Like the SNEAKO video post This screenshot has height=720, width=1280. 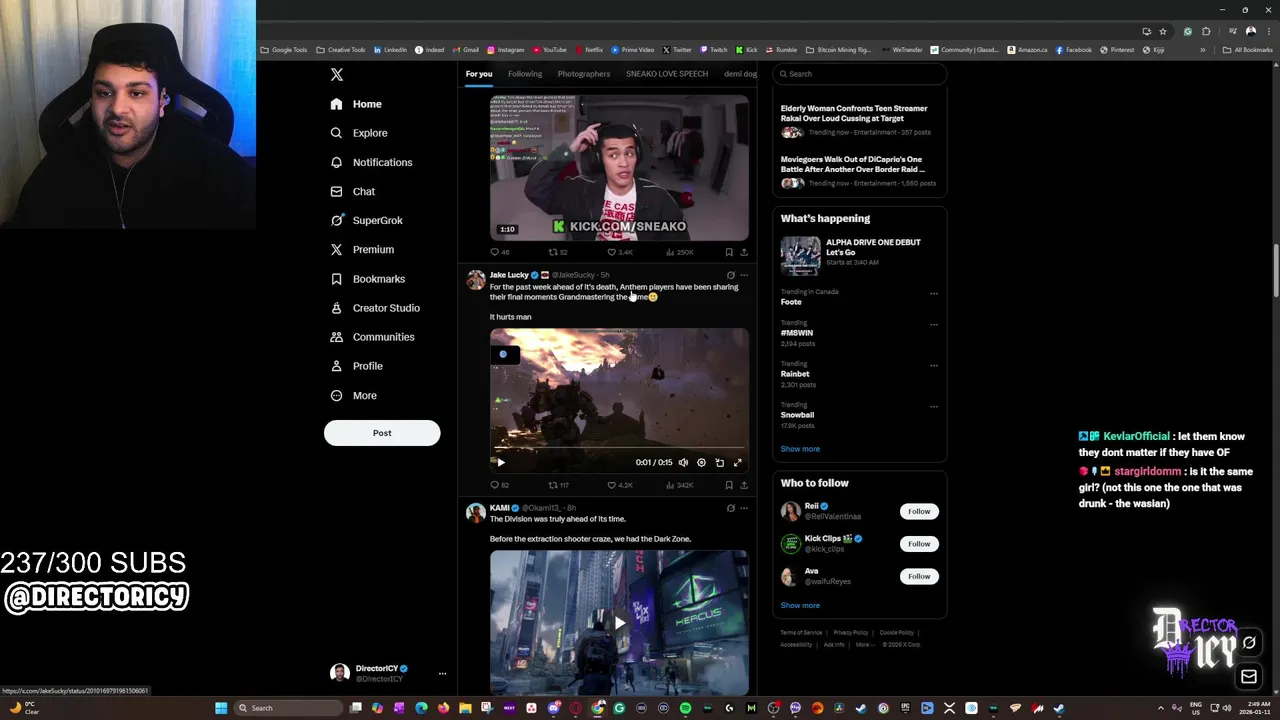coord(620,252)
